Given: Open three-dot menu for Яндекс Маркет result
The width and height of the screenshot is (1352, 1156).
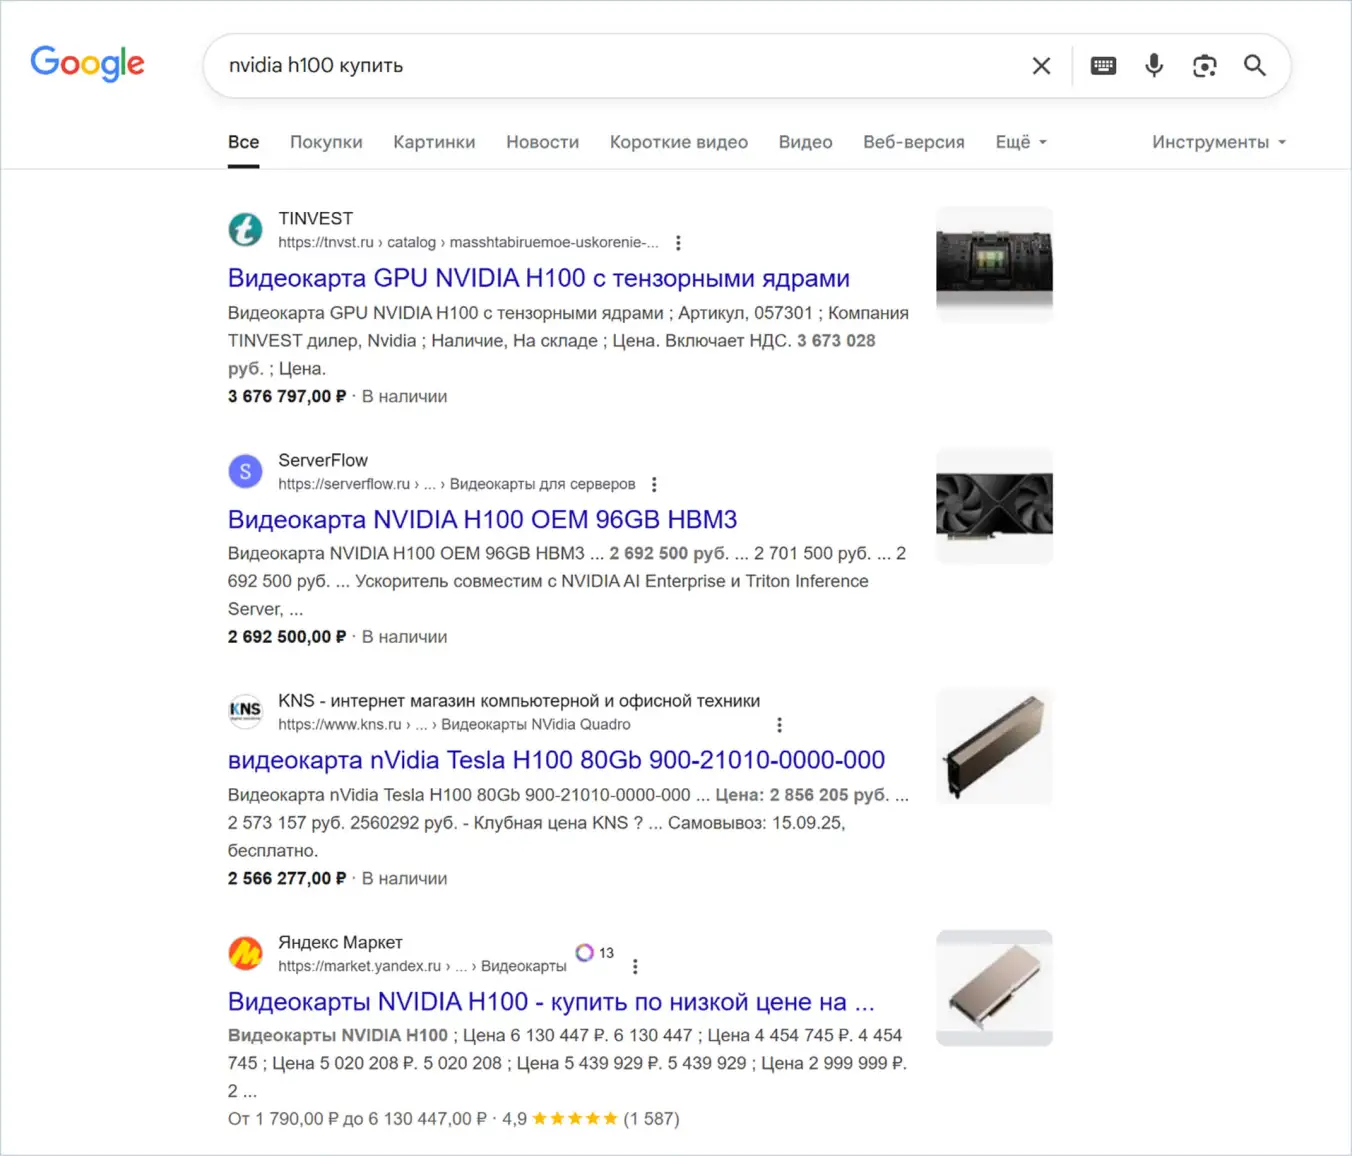Looking at the screenshot, I should (635, 967).
